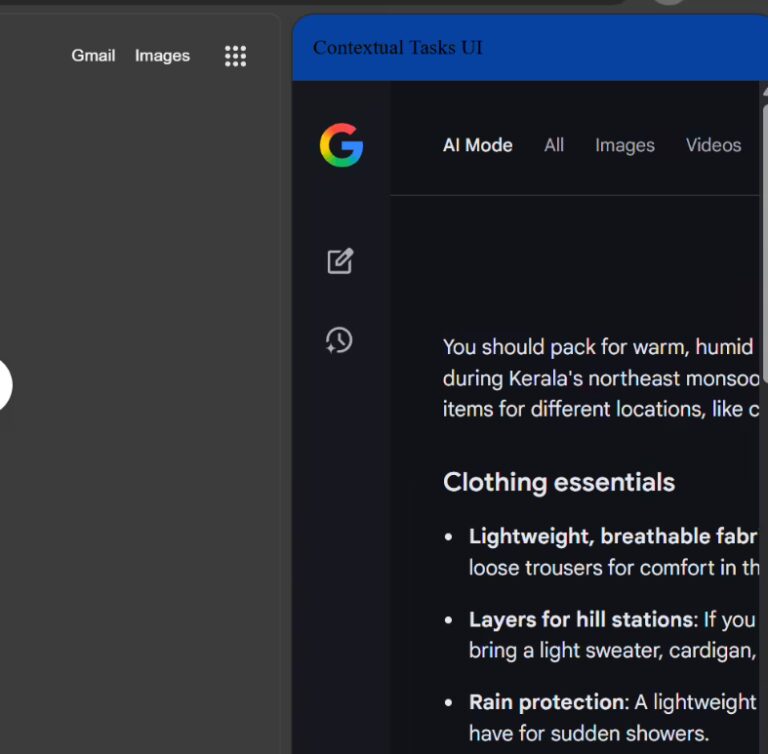This screenshot has width=768, height=754.
Task: Open the Google apps grid launcher
Action: coord(235,56)
